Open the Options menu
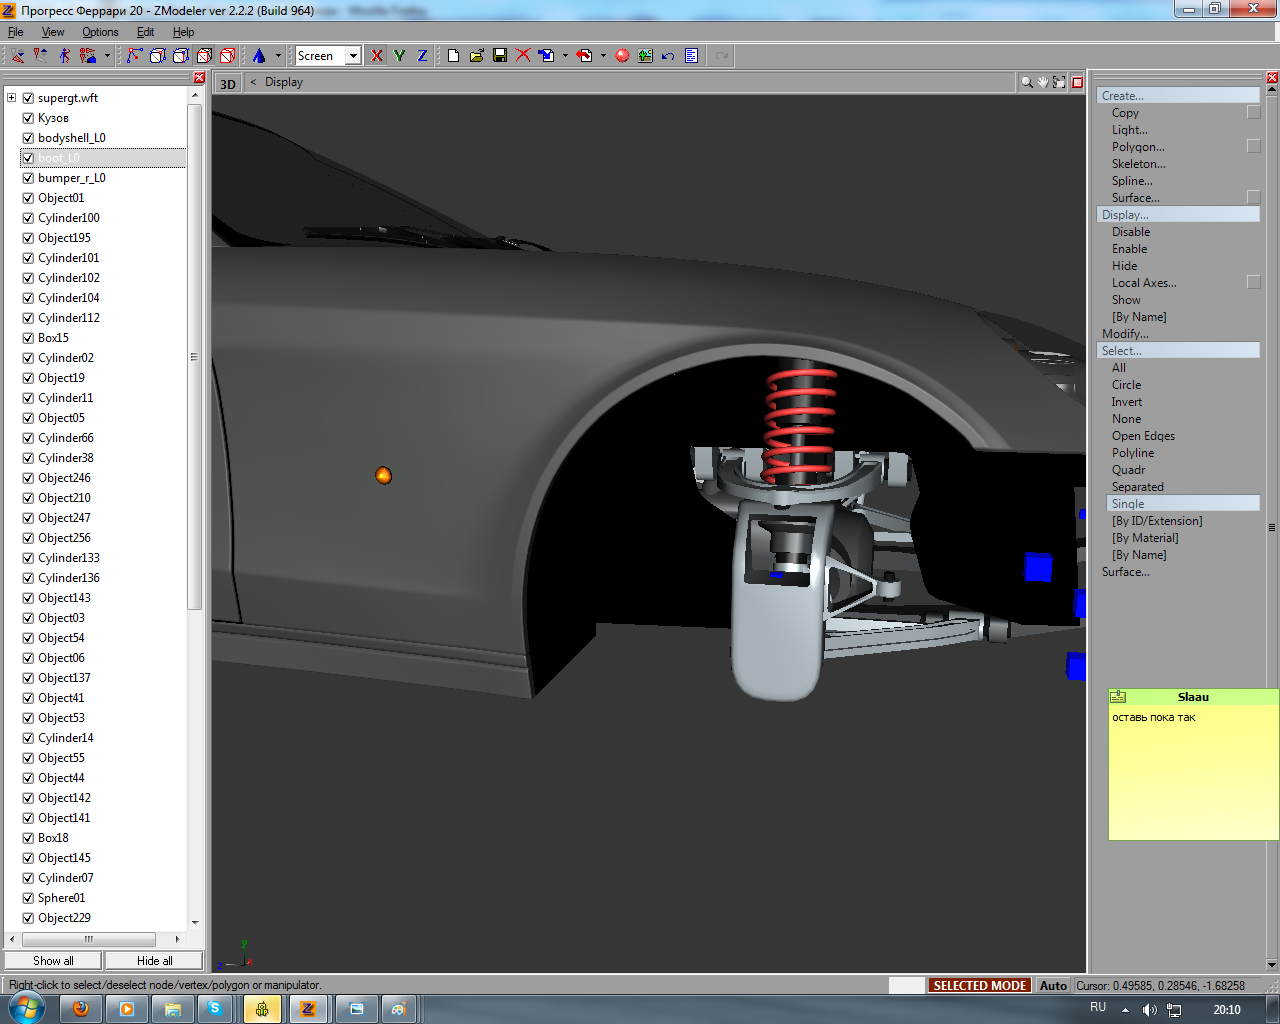Viewport: 1280px width, 1024px height. click(100, 32)
